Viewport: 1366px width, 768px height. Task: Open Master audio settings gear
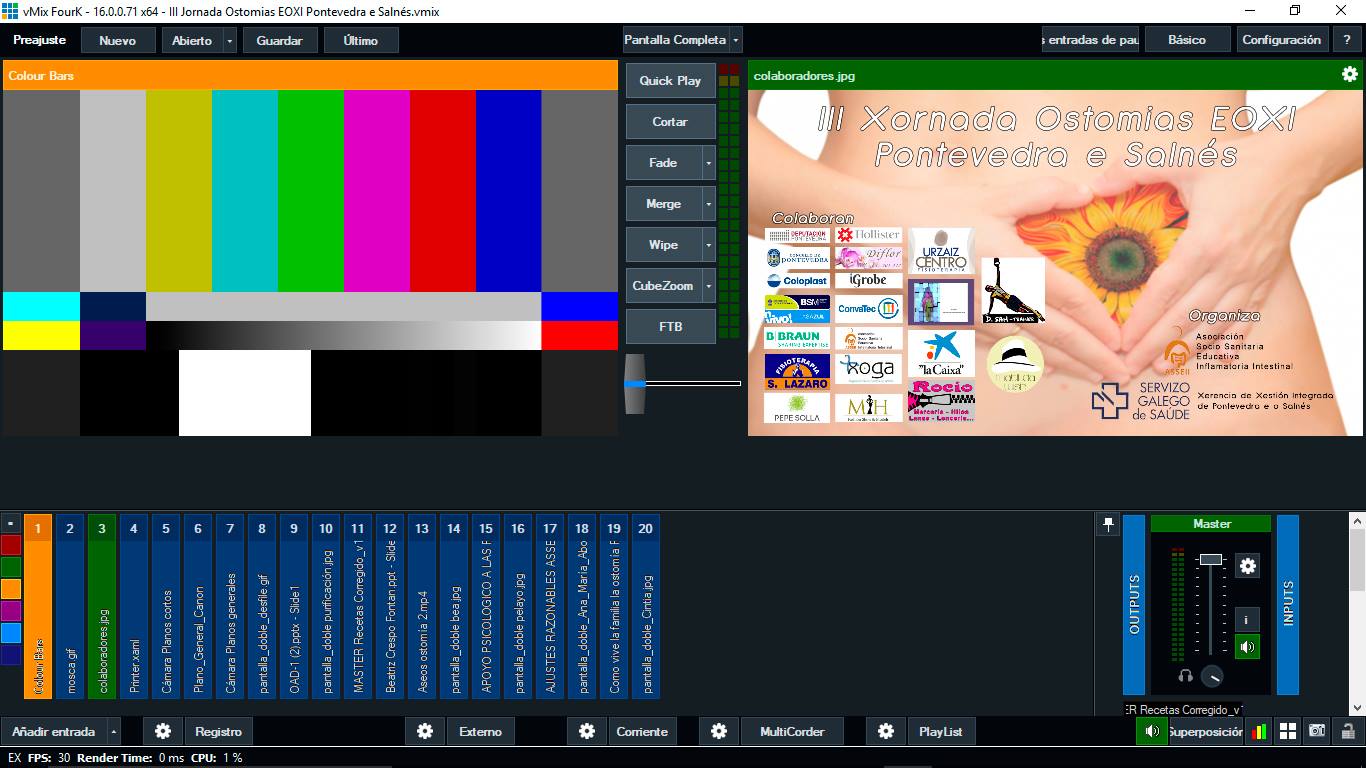(1247, 566)
